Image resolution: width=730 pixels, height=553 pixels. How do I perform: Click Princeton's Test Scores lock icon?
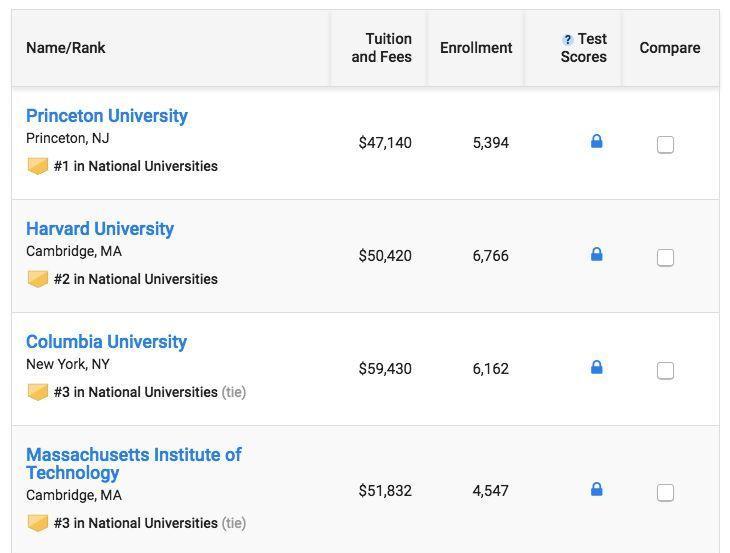596,141
